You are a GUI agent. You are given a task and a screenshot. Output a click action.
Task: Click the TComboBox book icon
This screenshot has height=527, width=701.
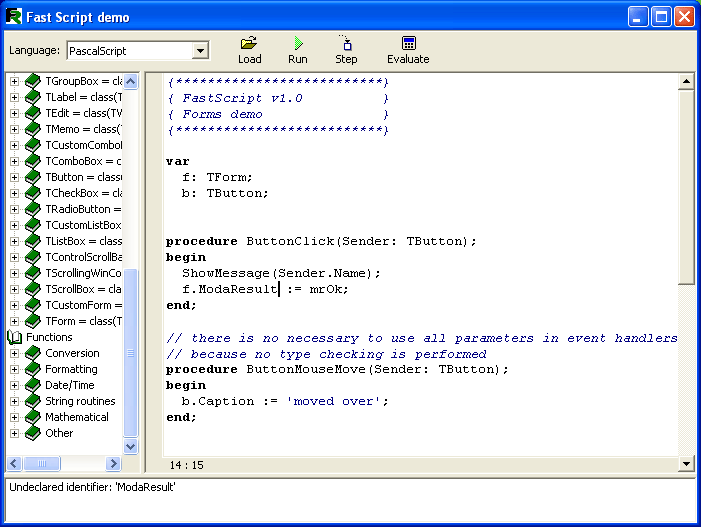(33, 161)
